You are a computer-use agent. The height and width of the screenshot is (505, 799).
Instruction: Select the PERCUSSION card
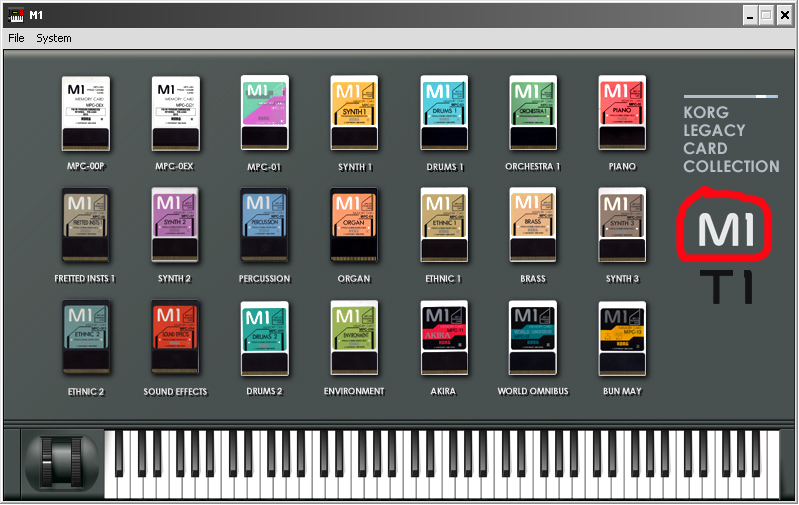[x=264, y=225]
